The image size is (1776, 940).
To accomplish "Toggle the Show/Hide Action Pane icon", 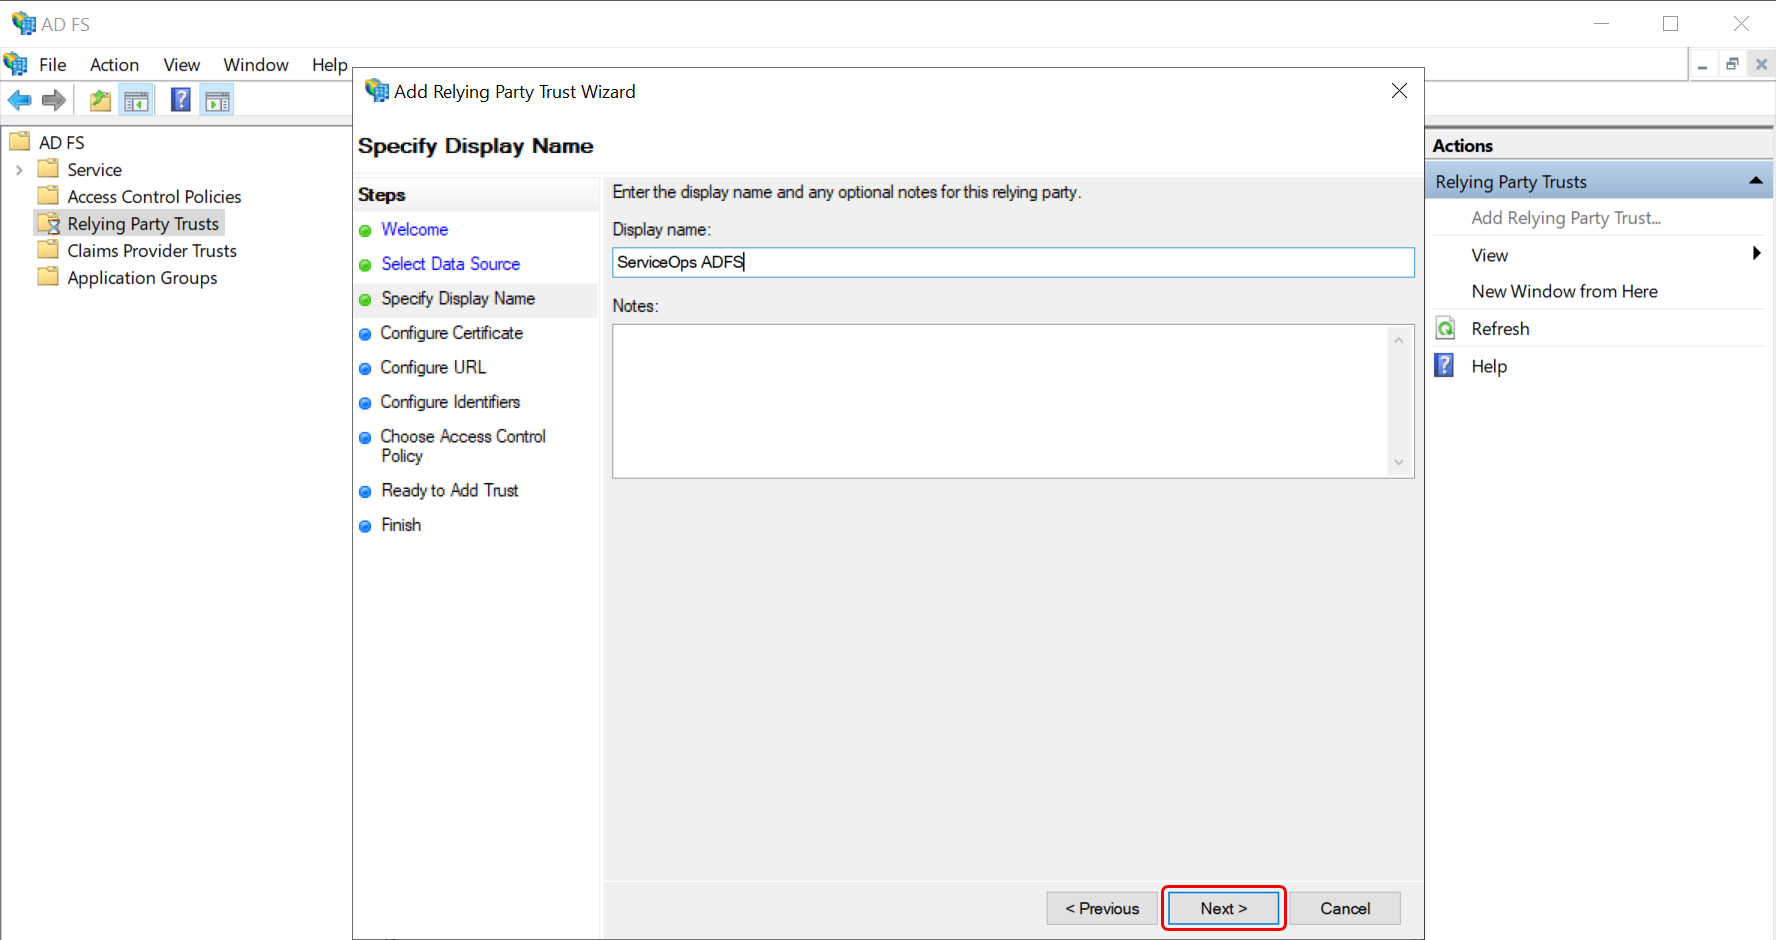I will [217, 100].
